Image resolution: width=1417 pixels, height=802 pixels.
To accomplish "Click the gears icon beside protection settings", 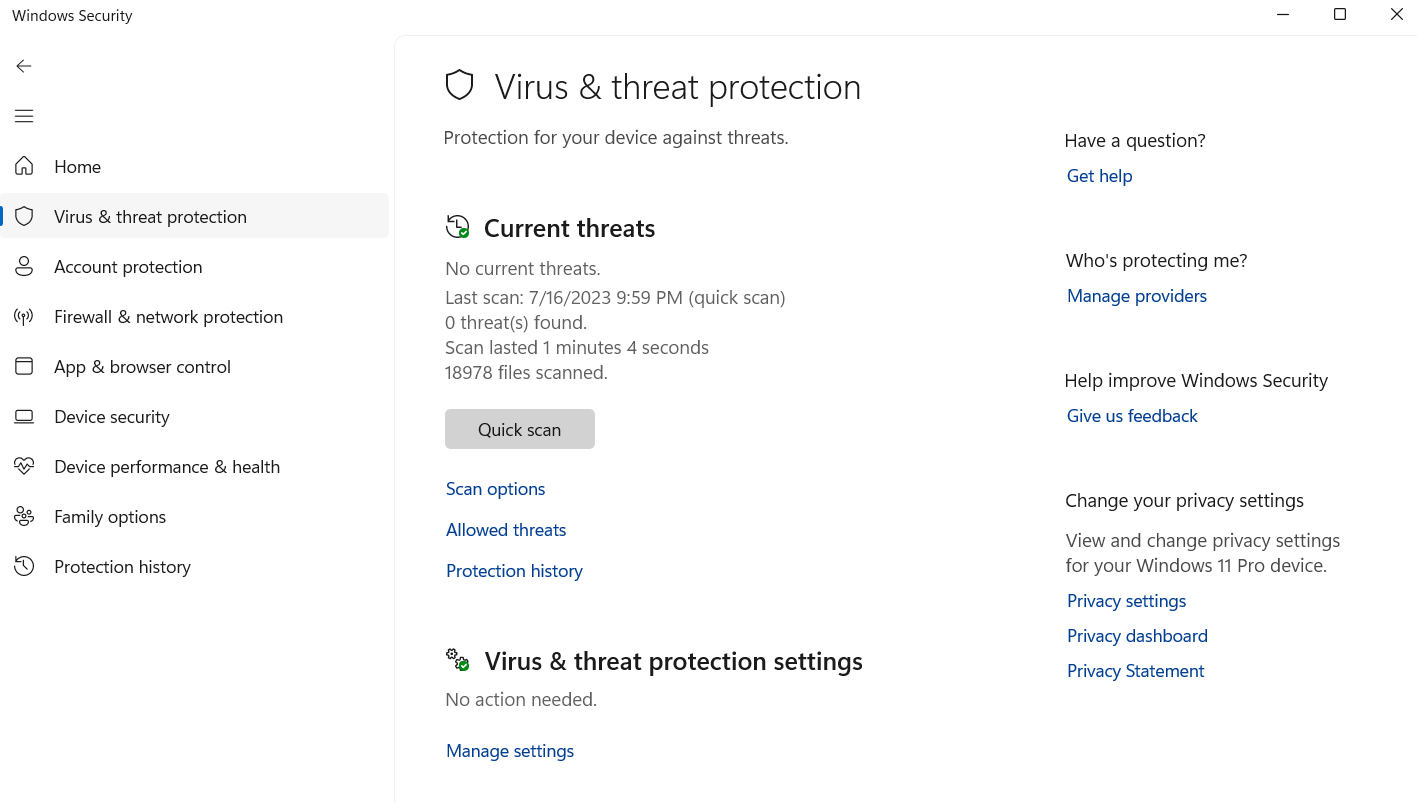I will pyautogui.click(x=457, y=660).
